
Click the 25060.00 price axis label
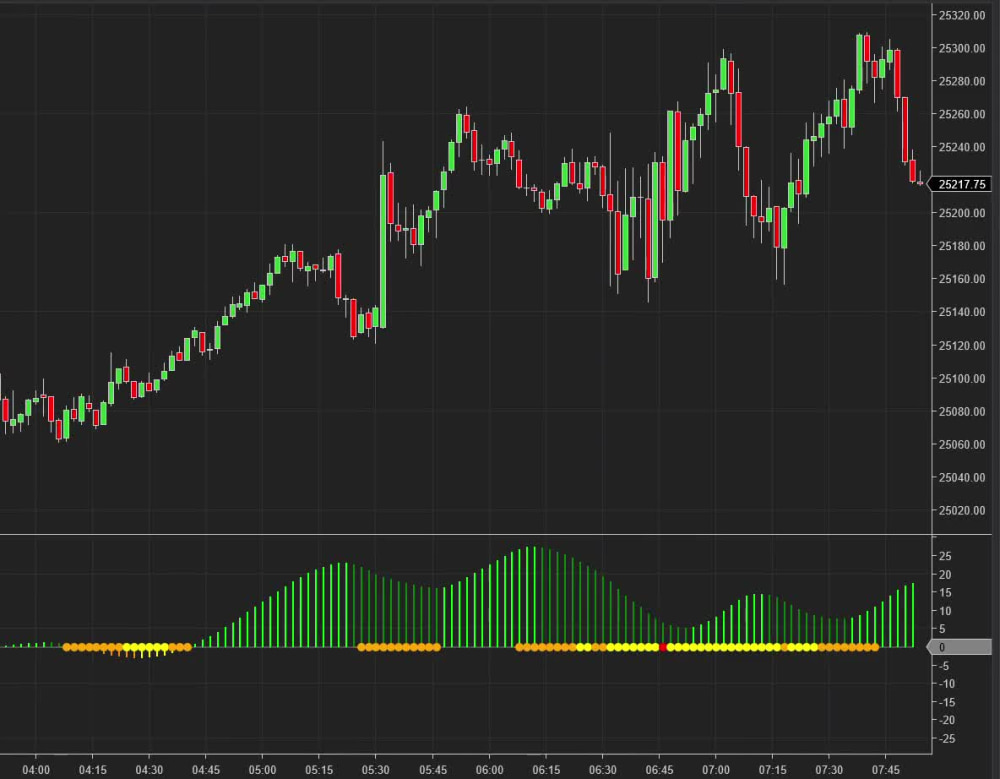[x=962, y=445]
